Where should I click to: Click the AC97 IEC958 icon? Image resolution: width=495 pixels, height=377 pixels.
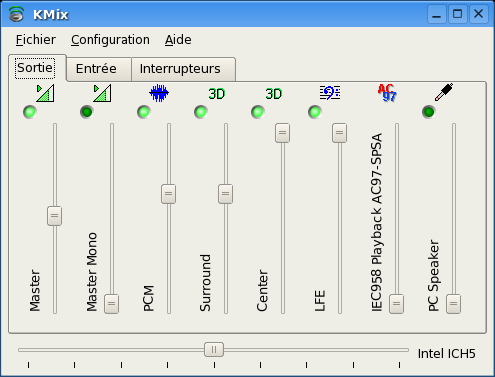point(387,93)
